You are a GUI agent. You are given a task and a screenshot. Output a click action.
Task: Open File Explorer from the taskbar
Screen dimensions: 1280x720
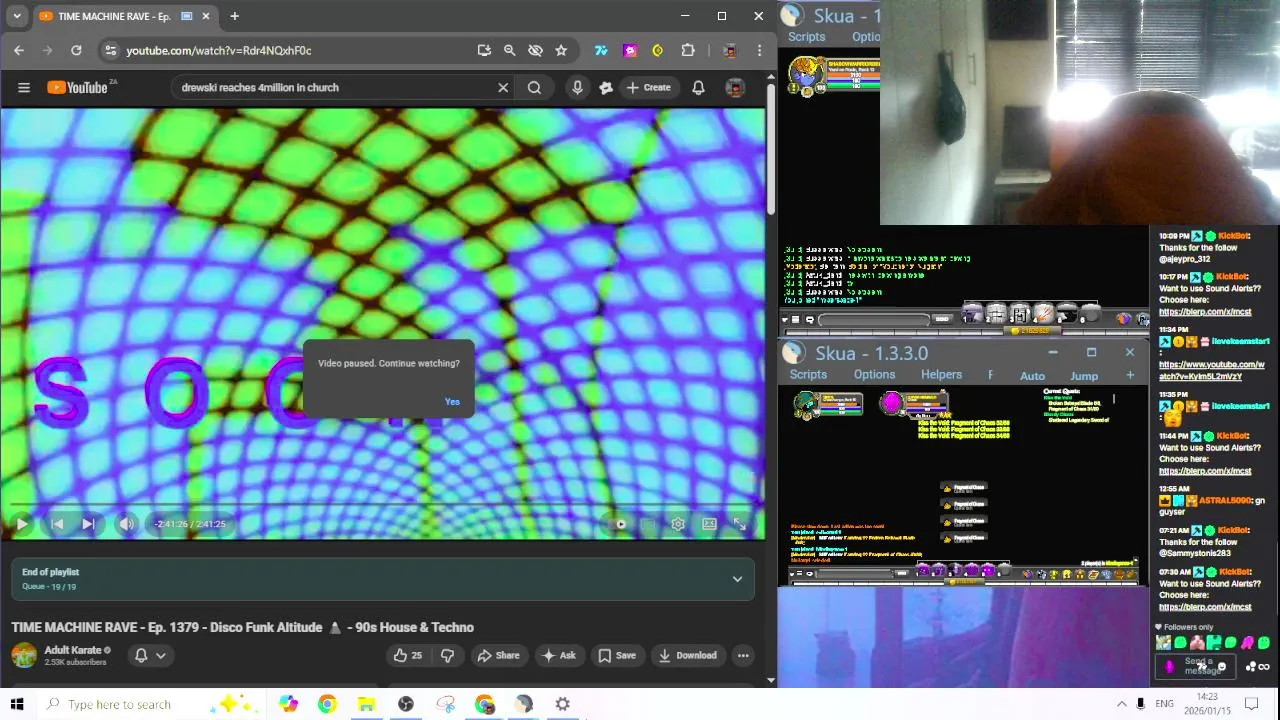366,704
